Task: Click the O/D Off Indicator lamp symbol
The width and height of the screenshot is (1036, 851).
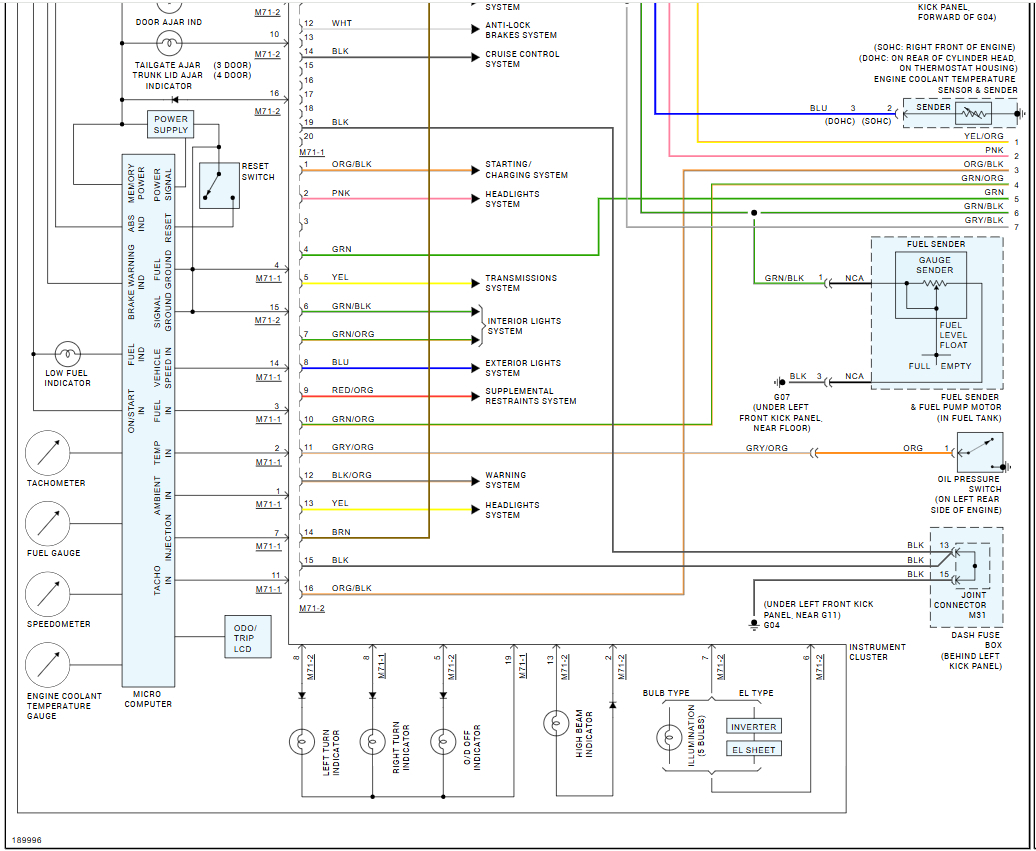Action: point(443,741)
